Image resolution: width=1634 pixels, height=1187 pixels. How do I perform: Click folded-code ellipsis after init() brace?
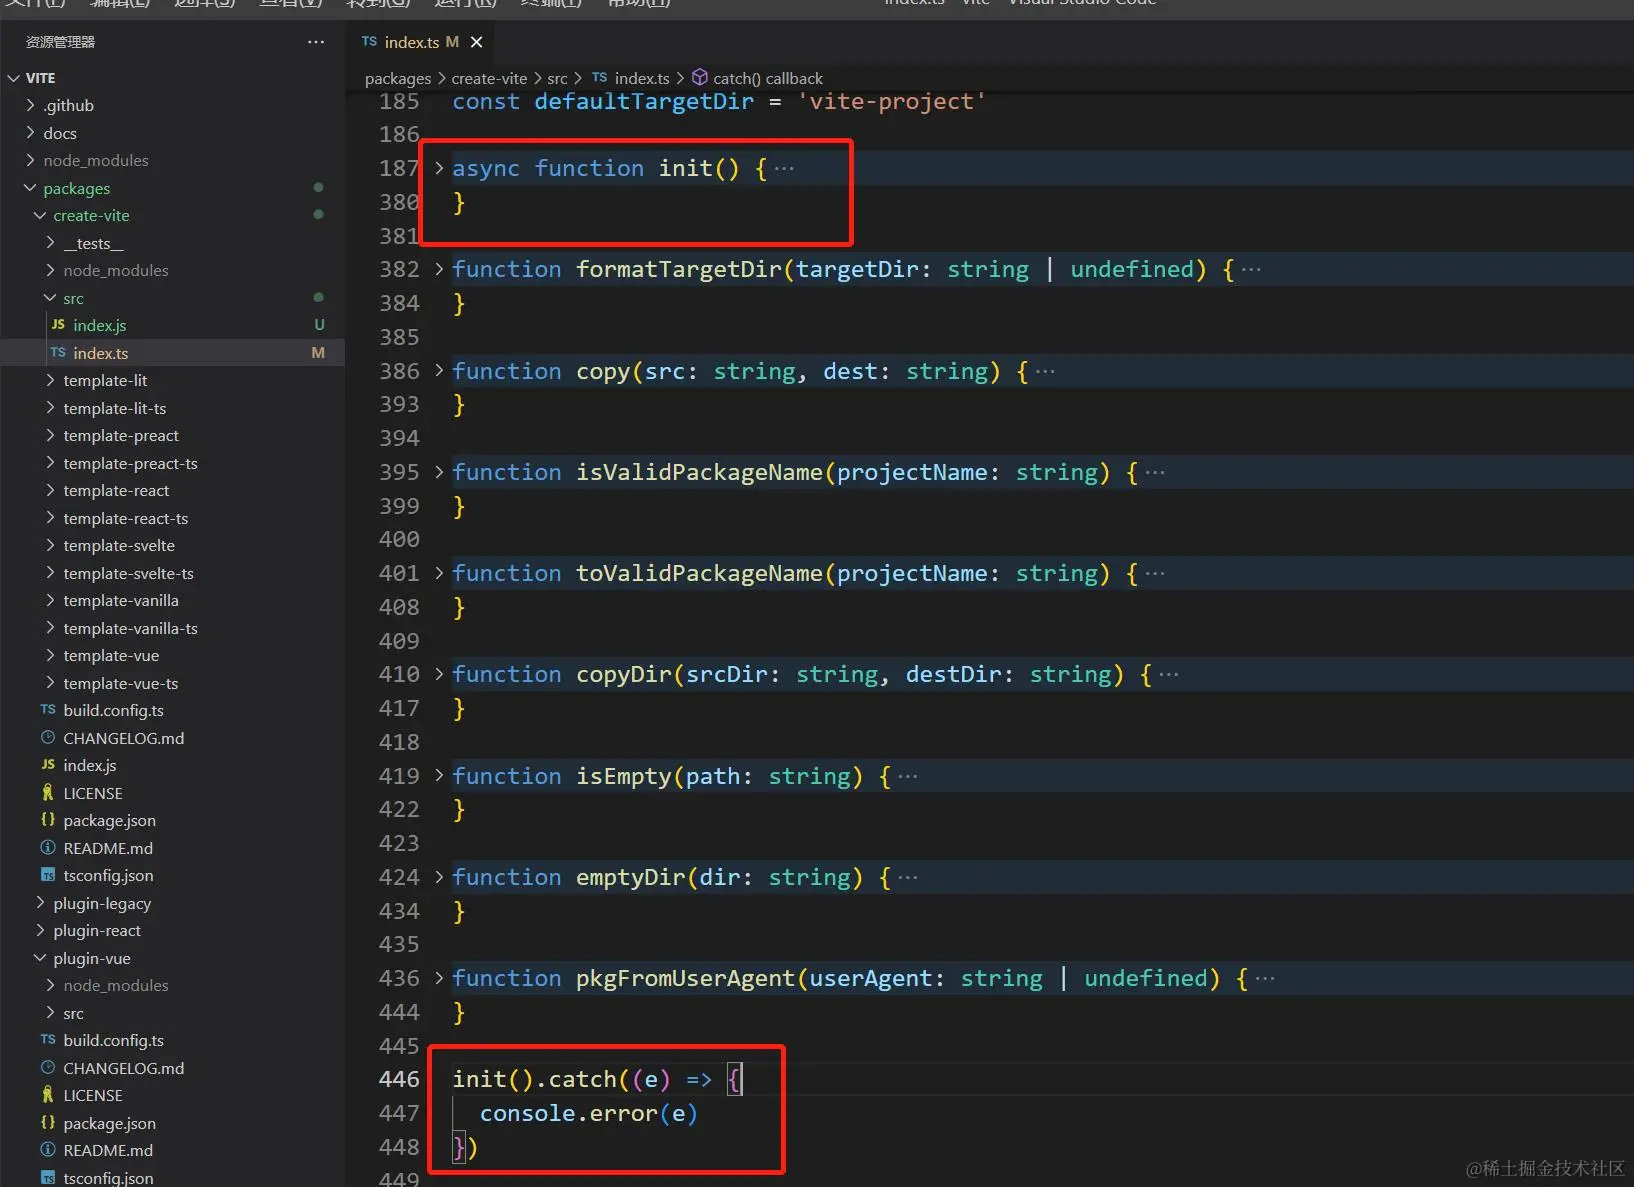tap(784, 168)
